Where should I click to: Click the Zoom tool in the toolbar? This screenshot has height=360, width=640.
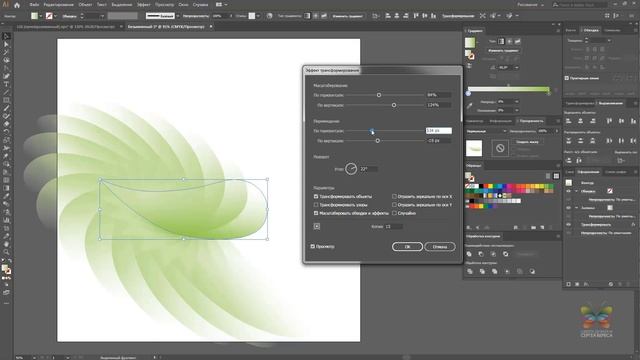coord(6,252)
